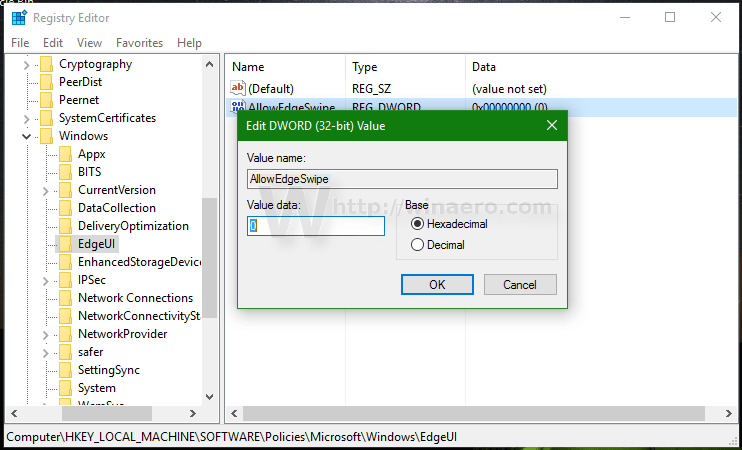Click the EnhancedStorageDevices folder icon
Screen dimensions: 742x450
click(x=65, y=262)
